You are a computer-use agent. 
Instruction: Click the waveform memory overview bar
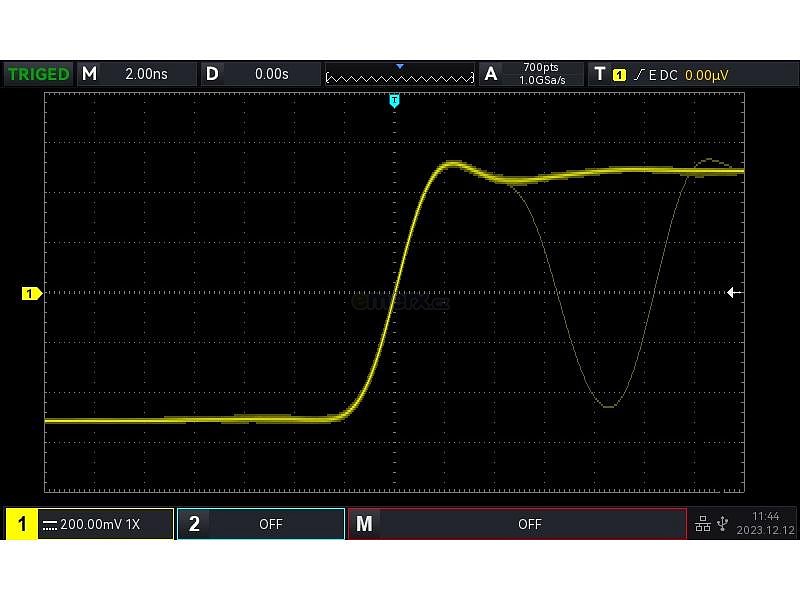point(400,75)
